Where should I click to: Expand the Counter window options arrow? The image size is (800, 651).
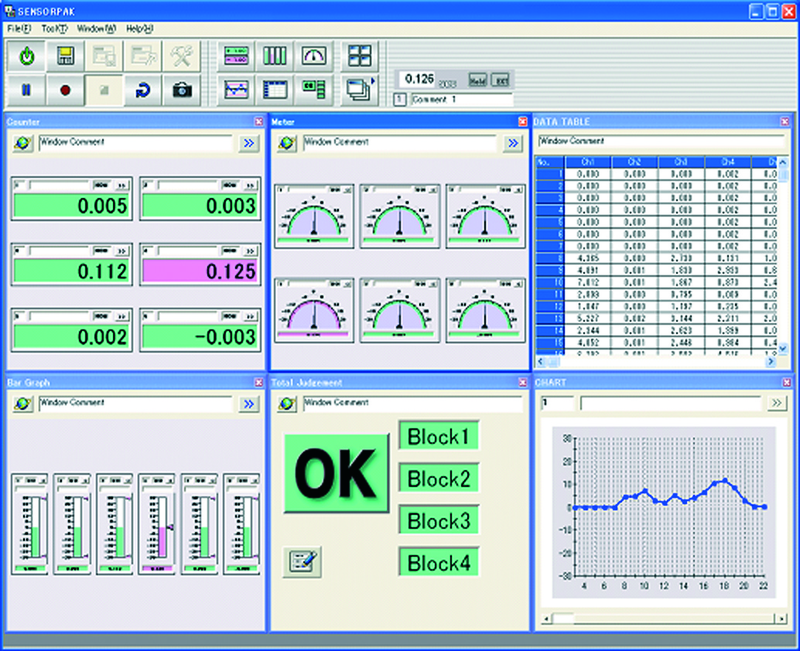[249, 143]
